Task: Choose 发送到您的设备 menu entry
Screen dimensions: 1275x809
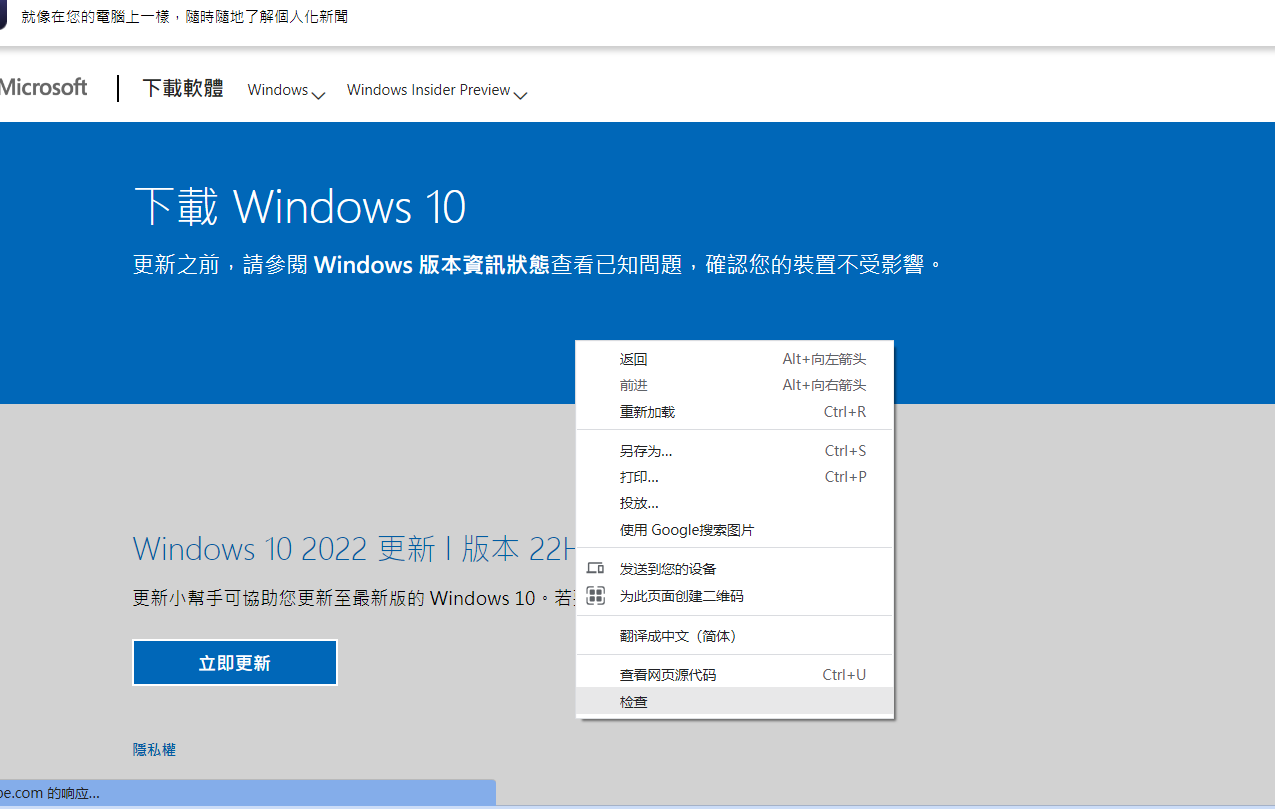Action: click(x=735, y=569)
